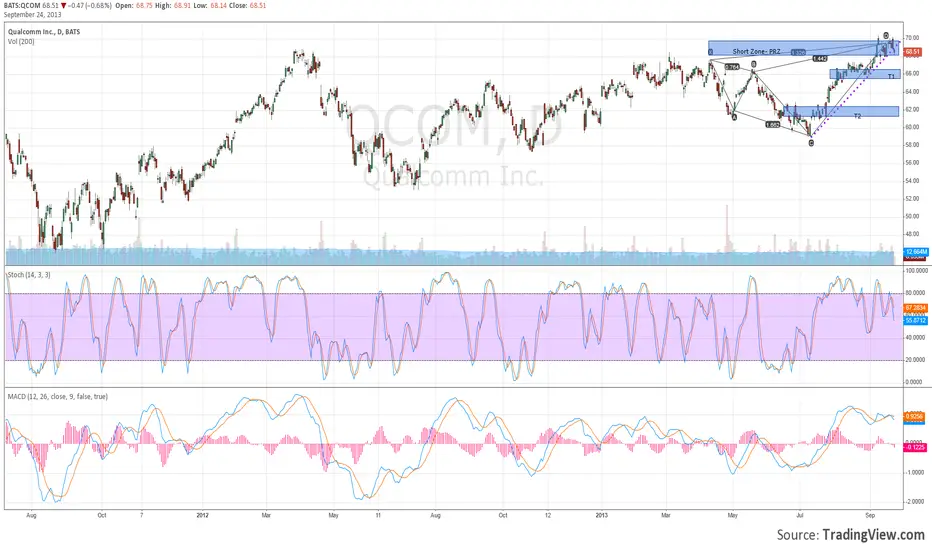Click the Jul label on time axis
This screenshot has width=932, height=550.
tap(799, 516)
